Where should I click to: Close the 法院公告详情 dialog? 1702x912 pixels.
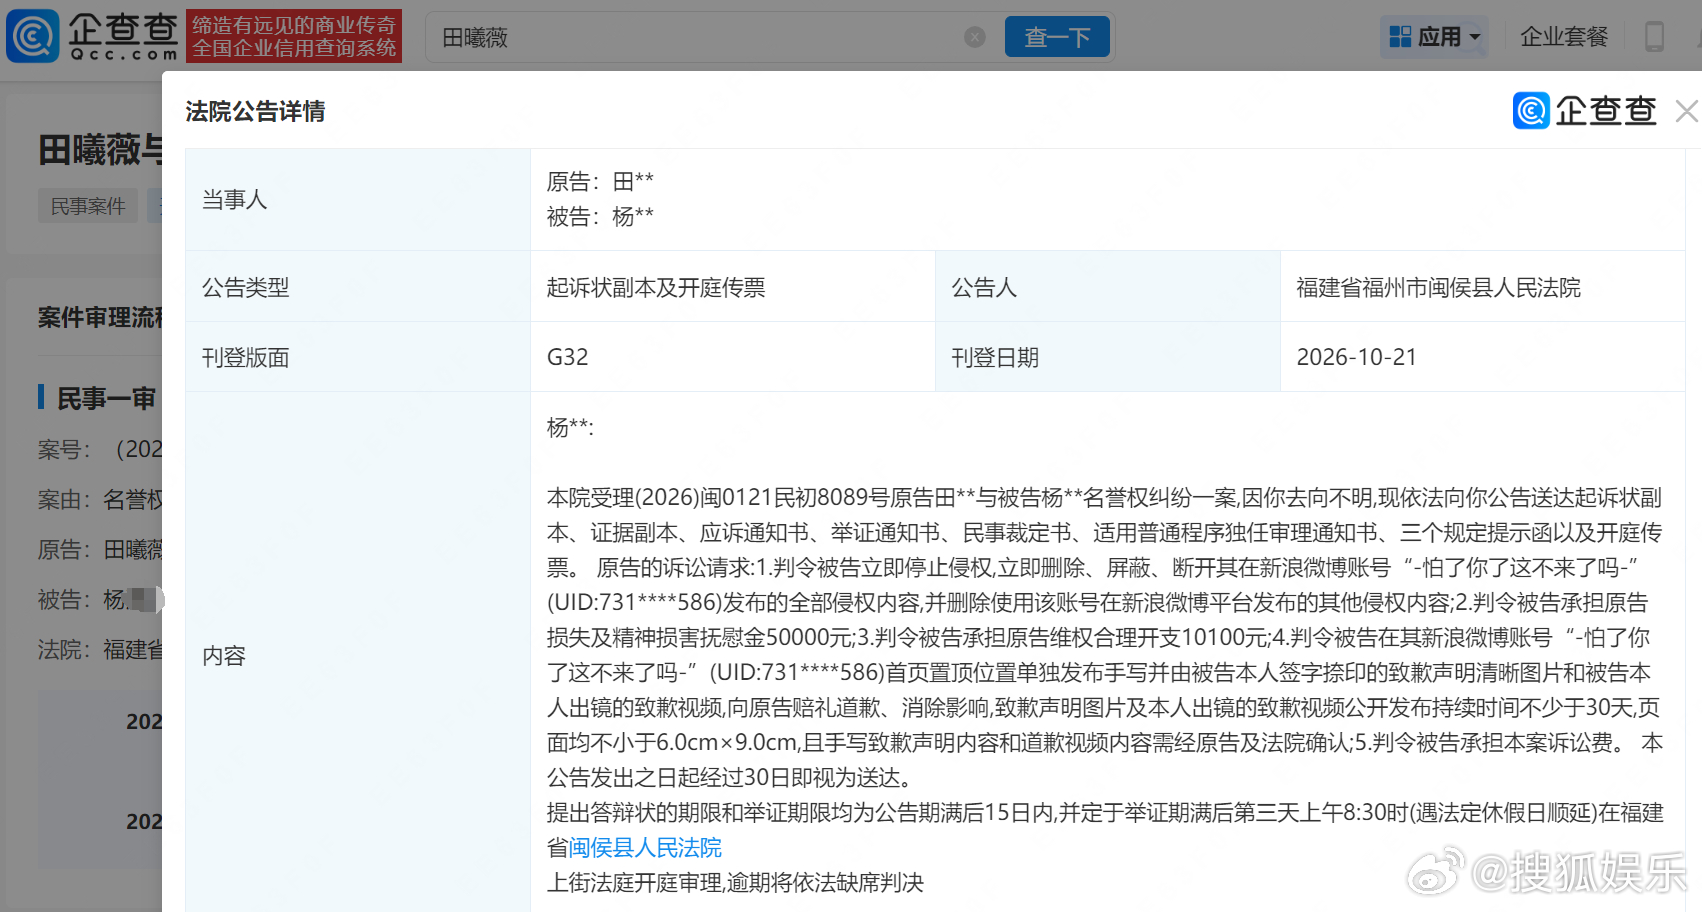point(1686,111)
